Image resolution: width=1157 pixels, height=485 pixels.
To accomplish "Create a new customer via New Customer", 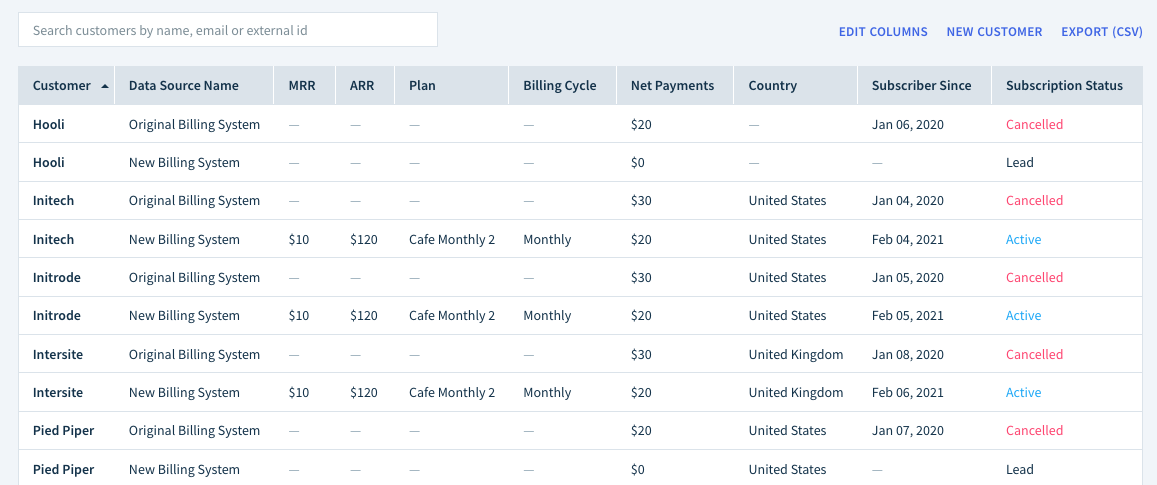I will [994, 32].
